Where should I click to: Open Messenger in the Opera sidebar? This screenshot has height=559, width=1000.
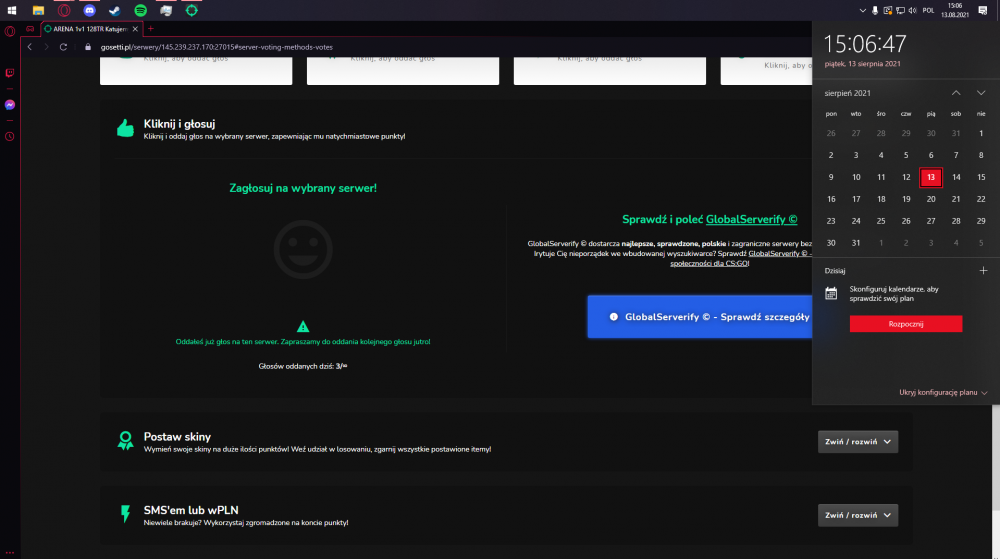pos(10,105)
